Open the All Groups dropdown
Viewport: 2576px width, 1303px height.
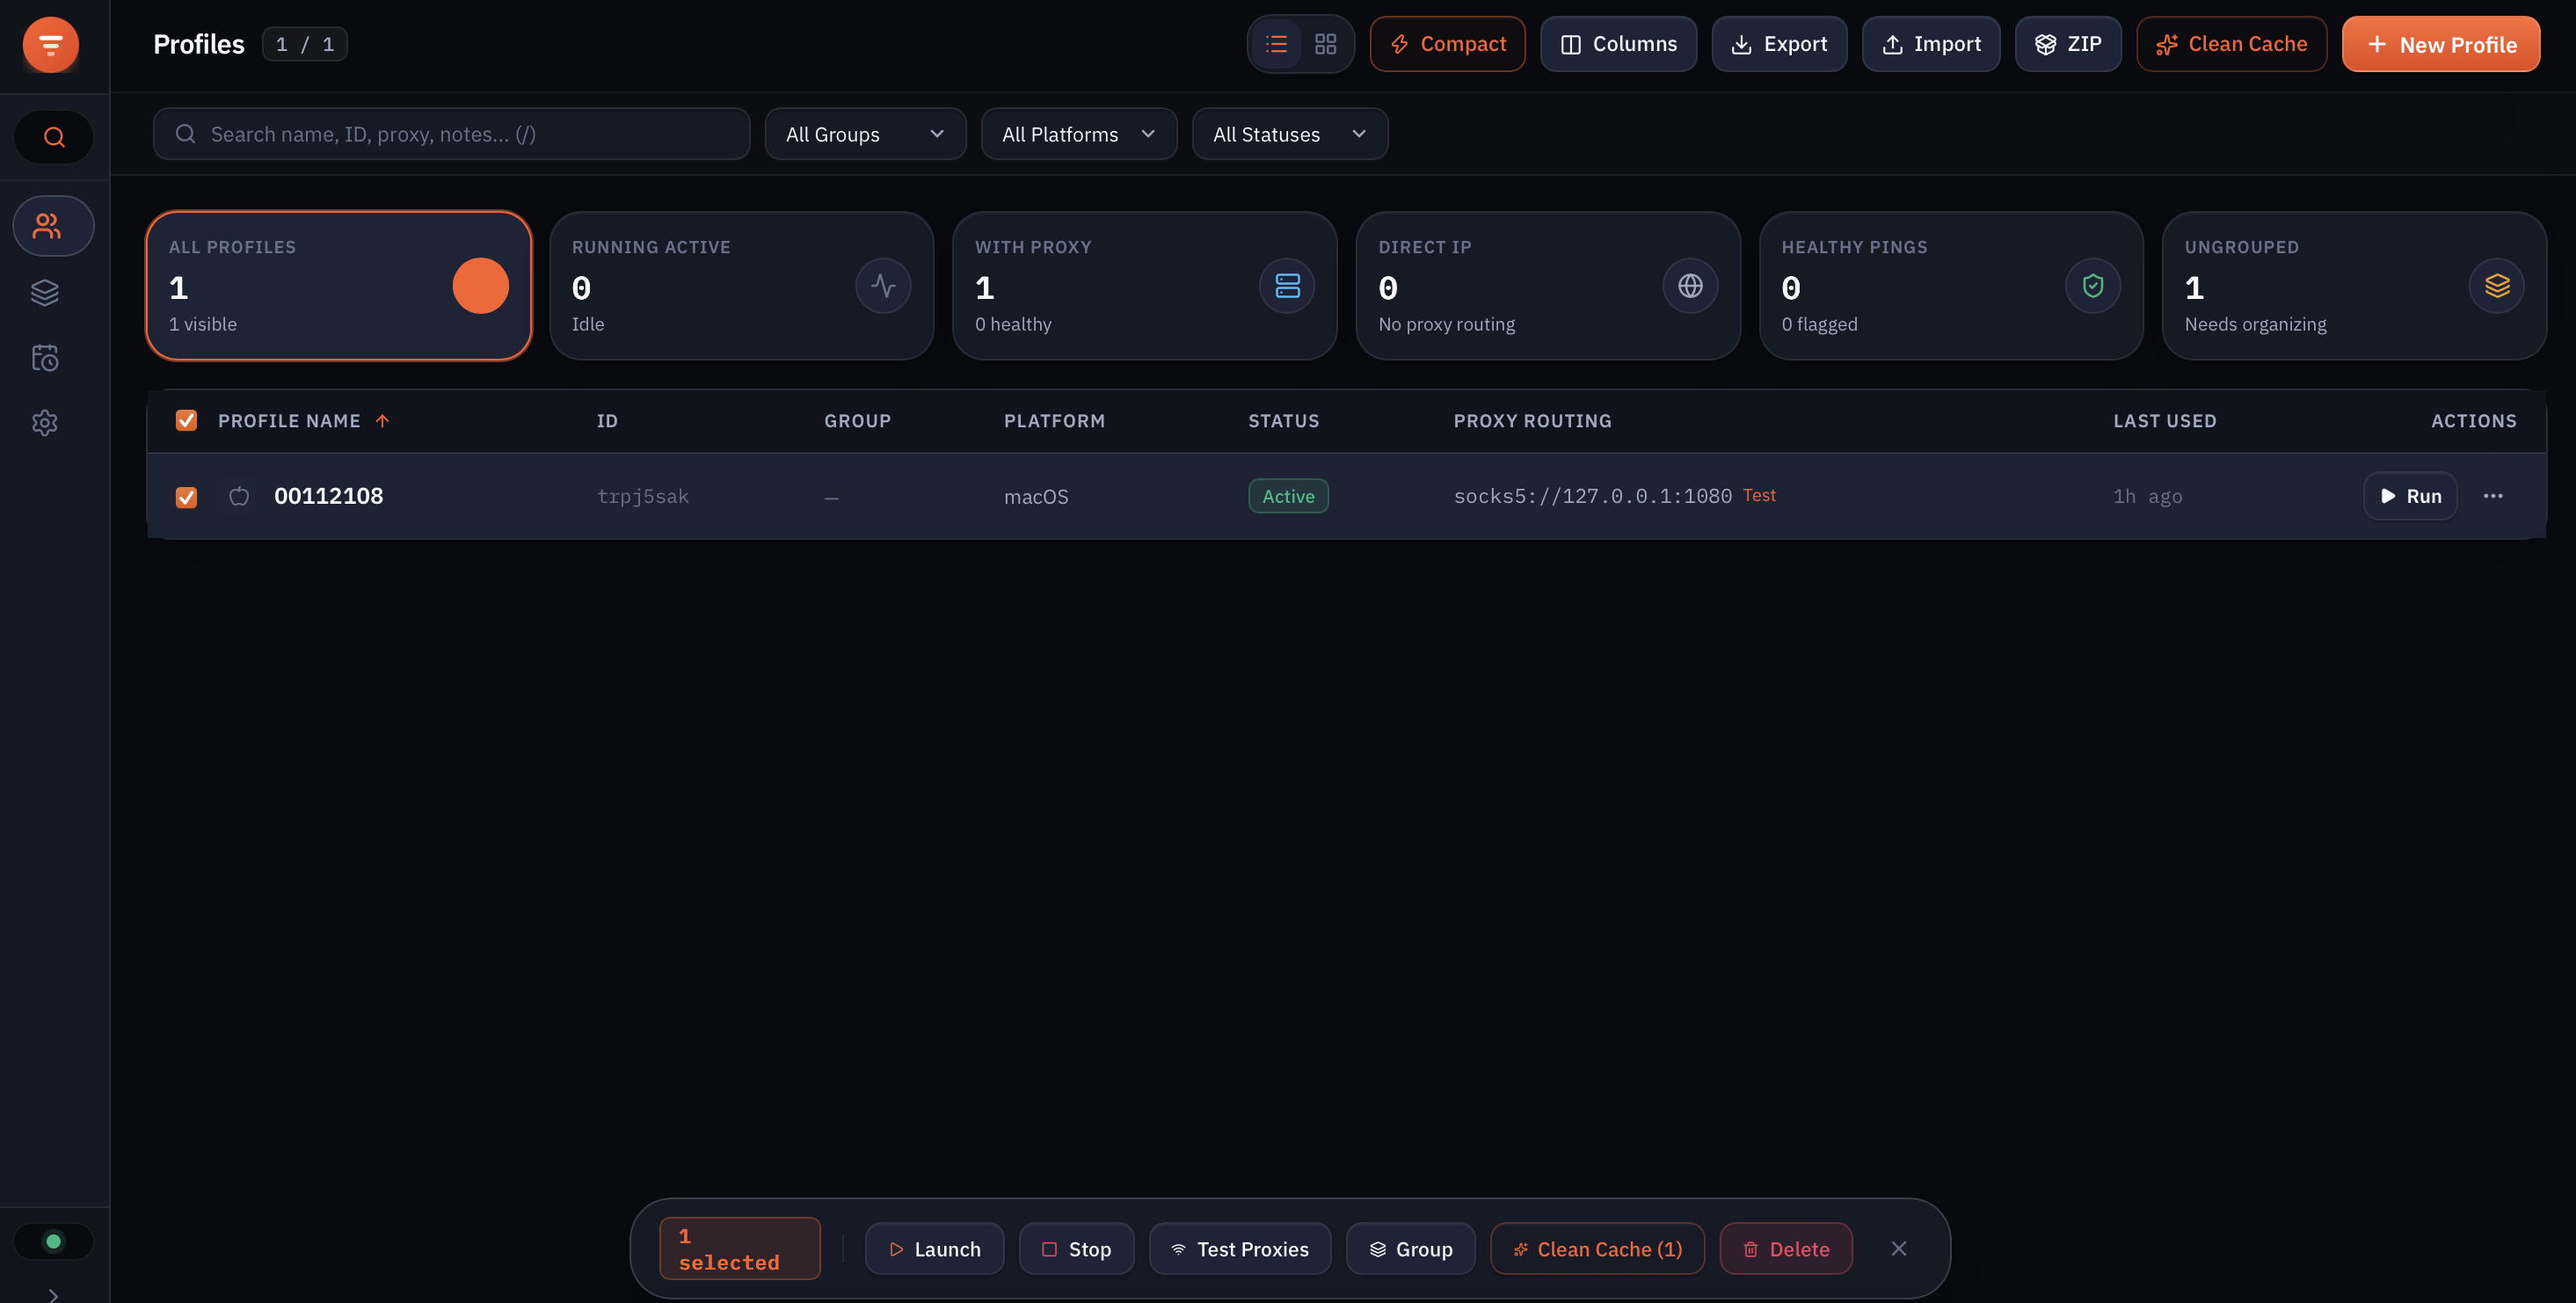point(865,134)
